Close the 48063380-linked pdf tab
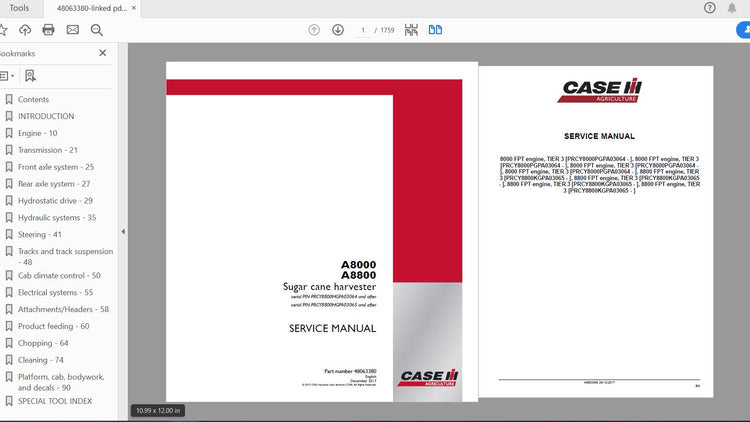Viewport: 750px width, 422px height. (x=134, y=8)
